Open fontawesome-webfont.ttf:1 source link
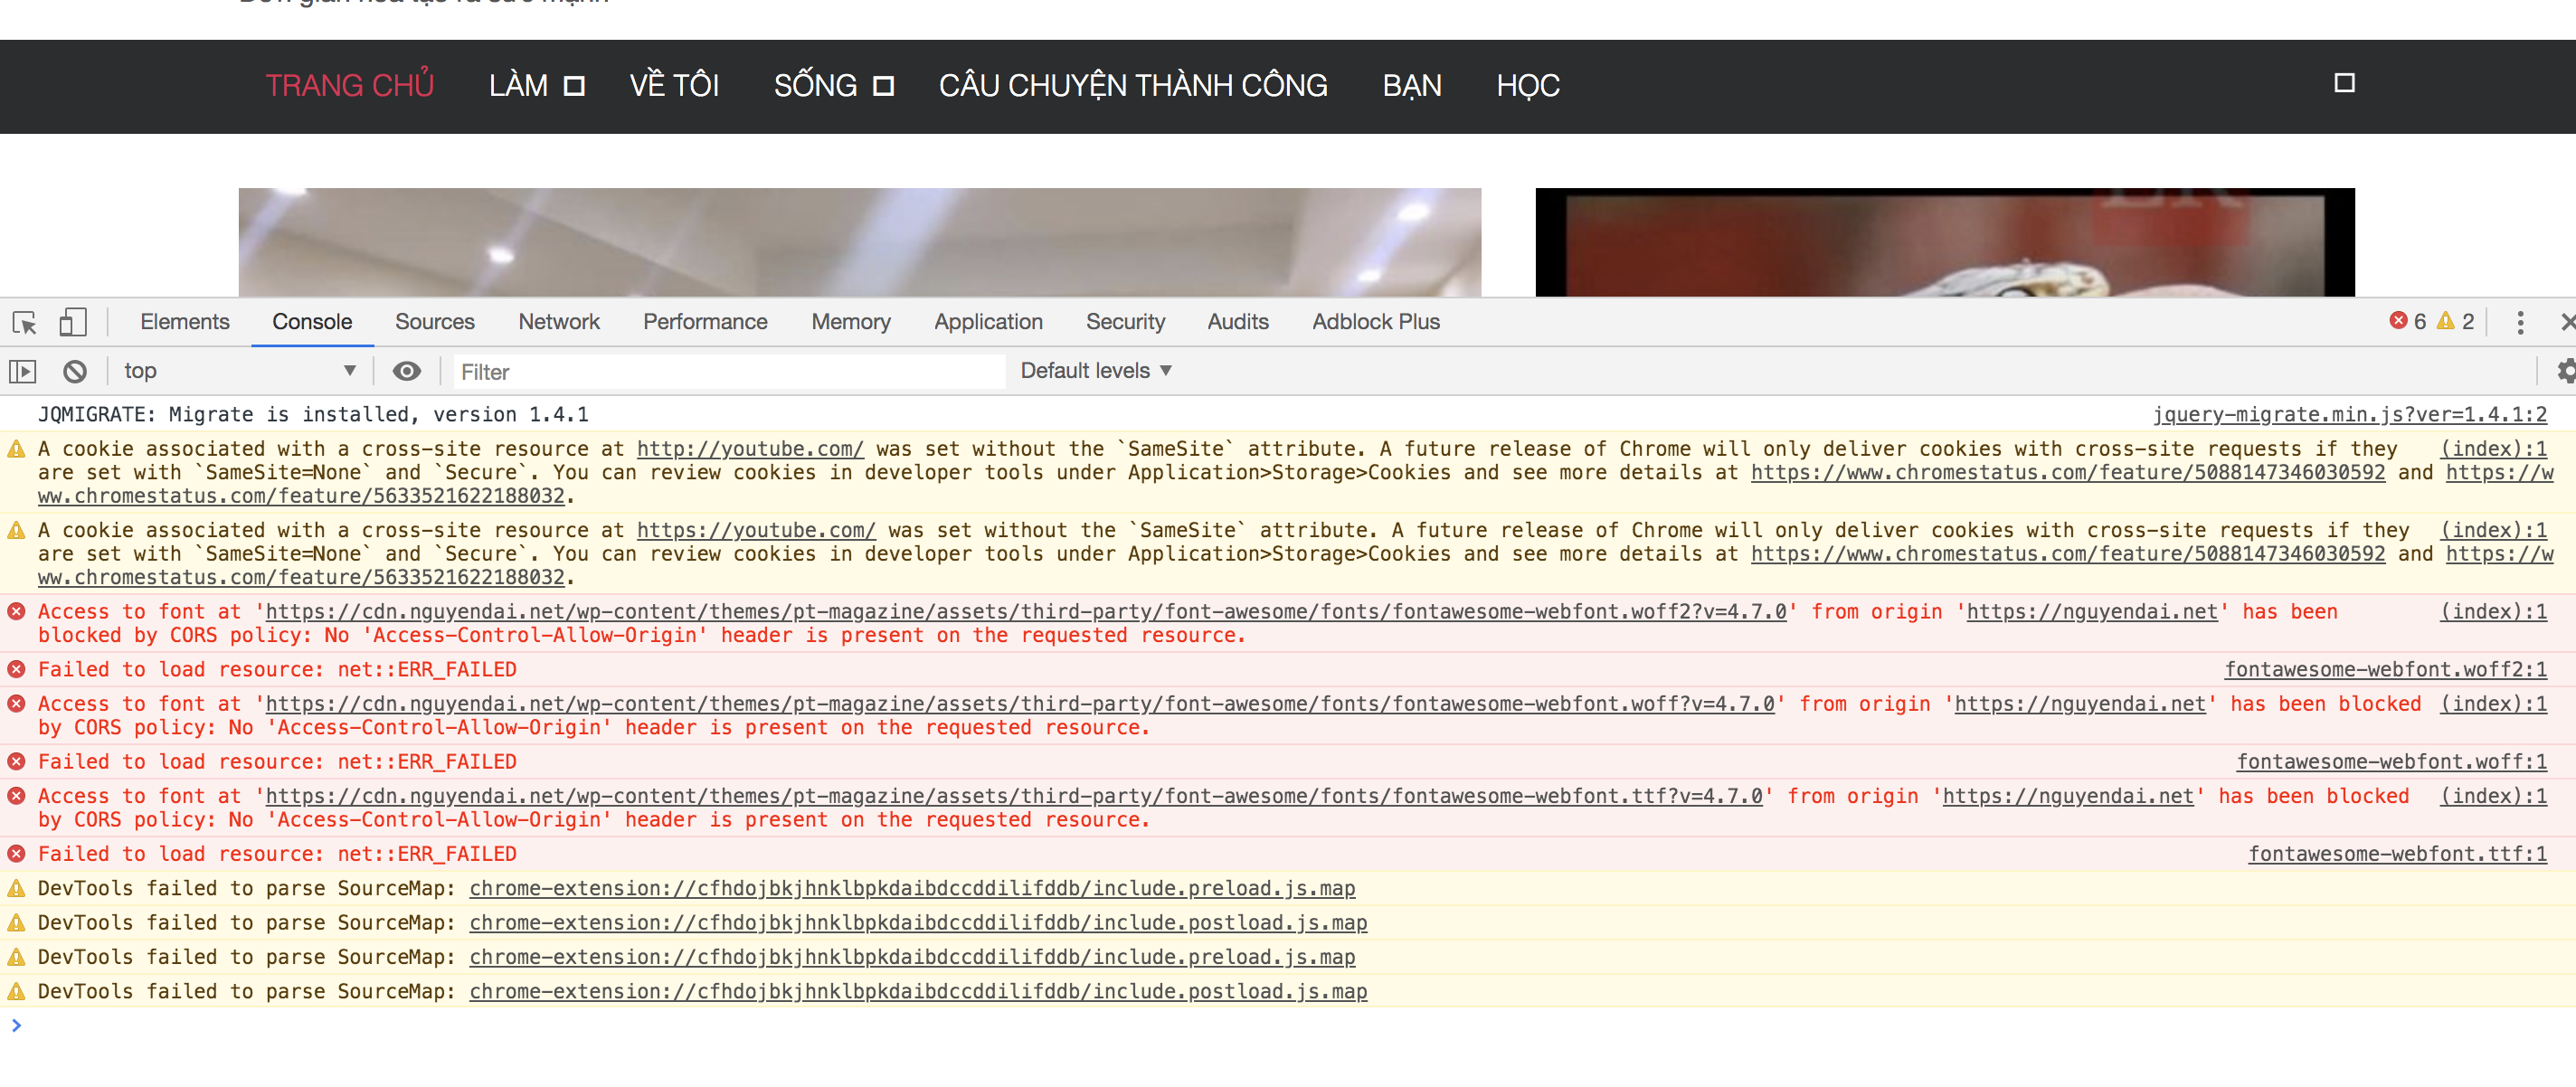Image resolution: width=2576 pixels, height=1087 pixels. pyautogui.click(x=2397, y=854)
